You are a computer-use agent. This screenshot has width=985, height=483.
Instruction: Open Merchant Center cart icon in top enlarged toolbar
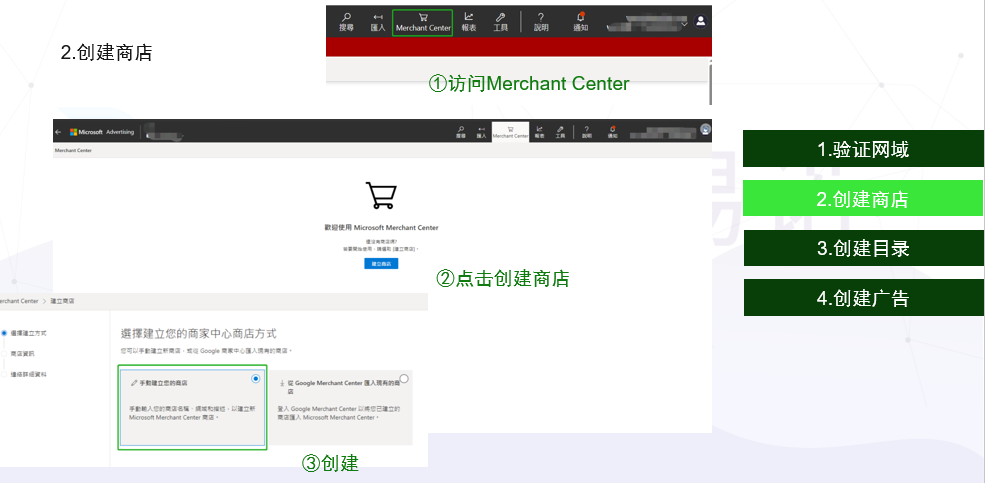coord(423,22)
